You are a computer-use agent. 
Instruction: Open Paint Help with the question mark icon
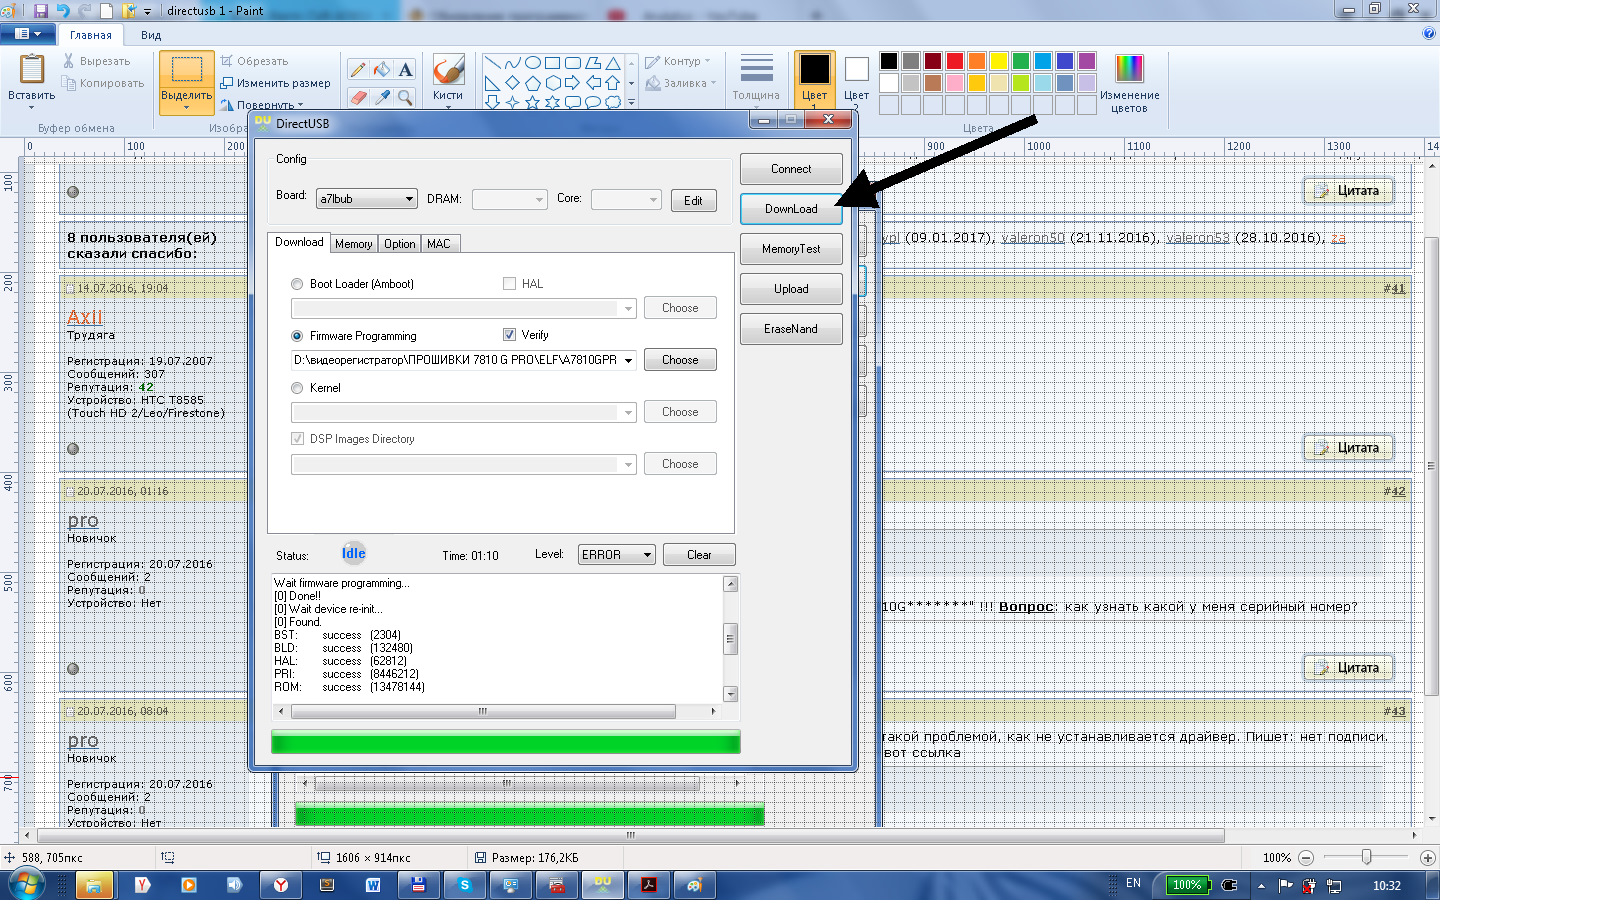(1429, 33)
